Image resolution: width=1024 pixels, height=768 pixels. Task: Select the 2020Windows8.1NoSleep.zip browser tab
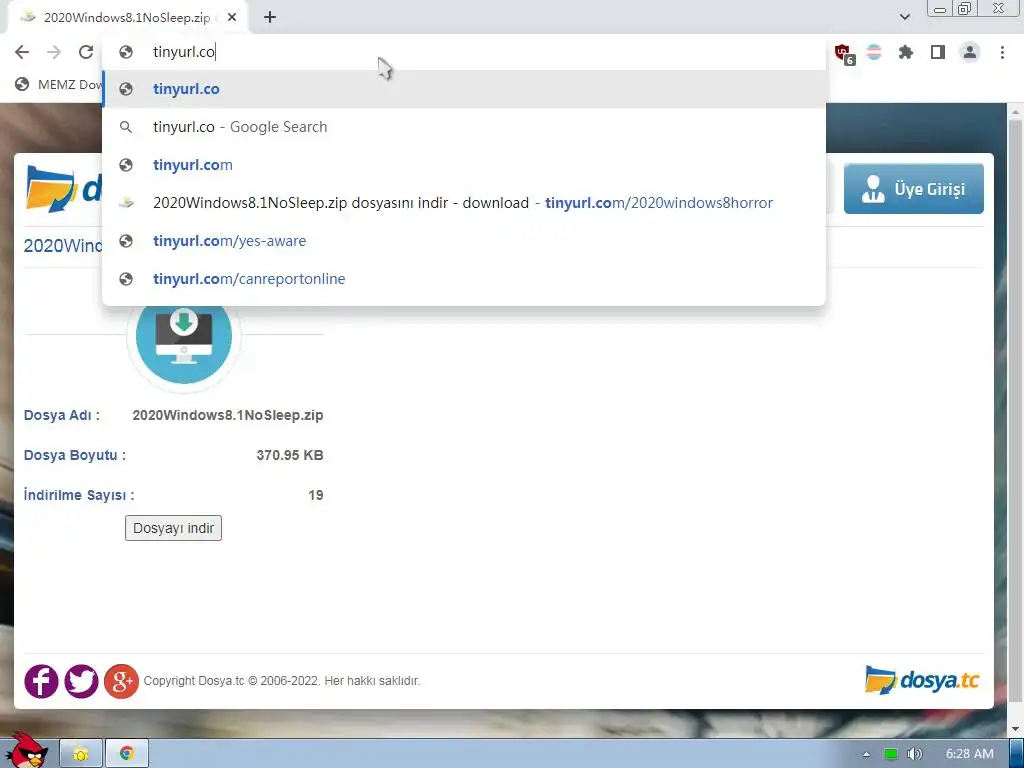[127, 18]
